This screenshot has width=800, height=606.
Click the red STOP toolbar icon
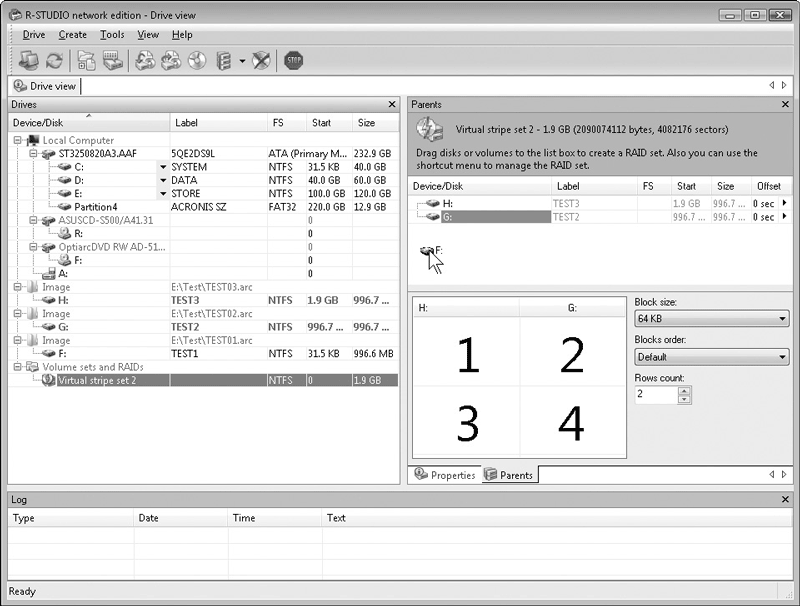tap(293, 61)
